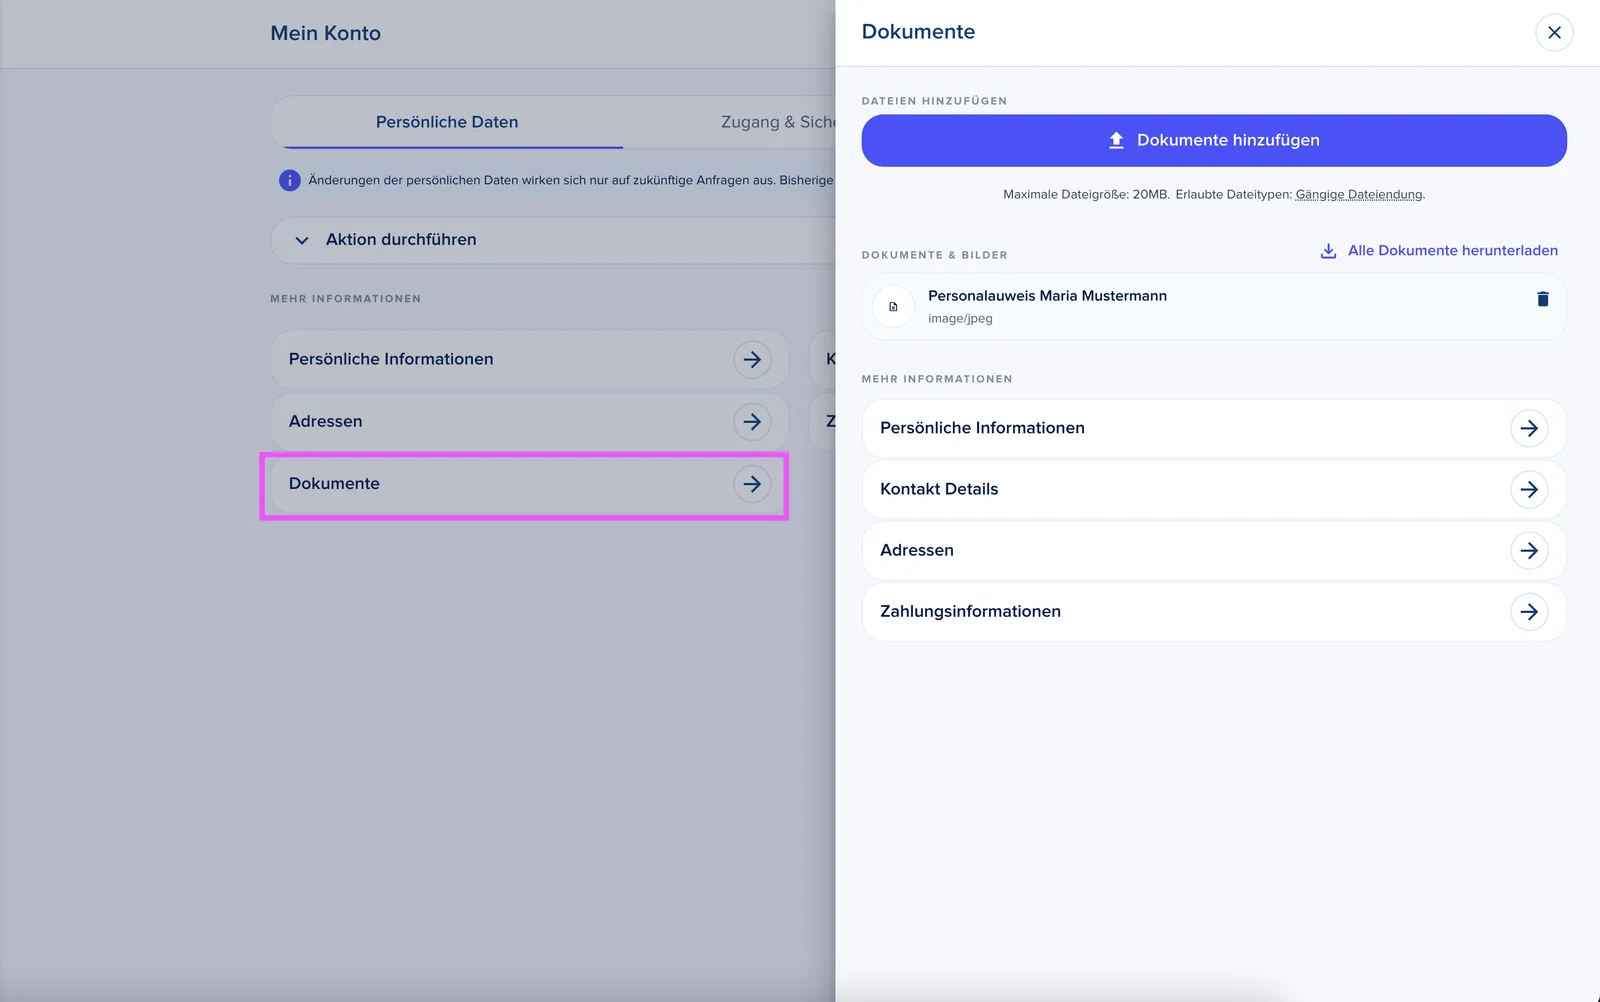Screen dimensions: 1600x1002
Task: Click arrow icon in Mein Konto Persönliche Informationen
Action: tap(752, 359)
